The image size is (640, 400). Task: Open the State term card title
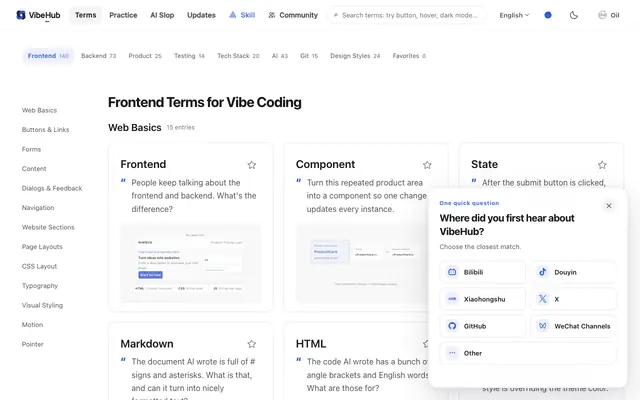[484, 164]
